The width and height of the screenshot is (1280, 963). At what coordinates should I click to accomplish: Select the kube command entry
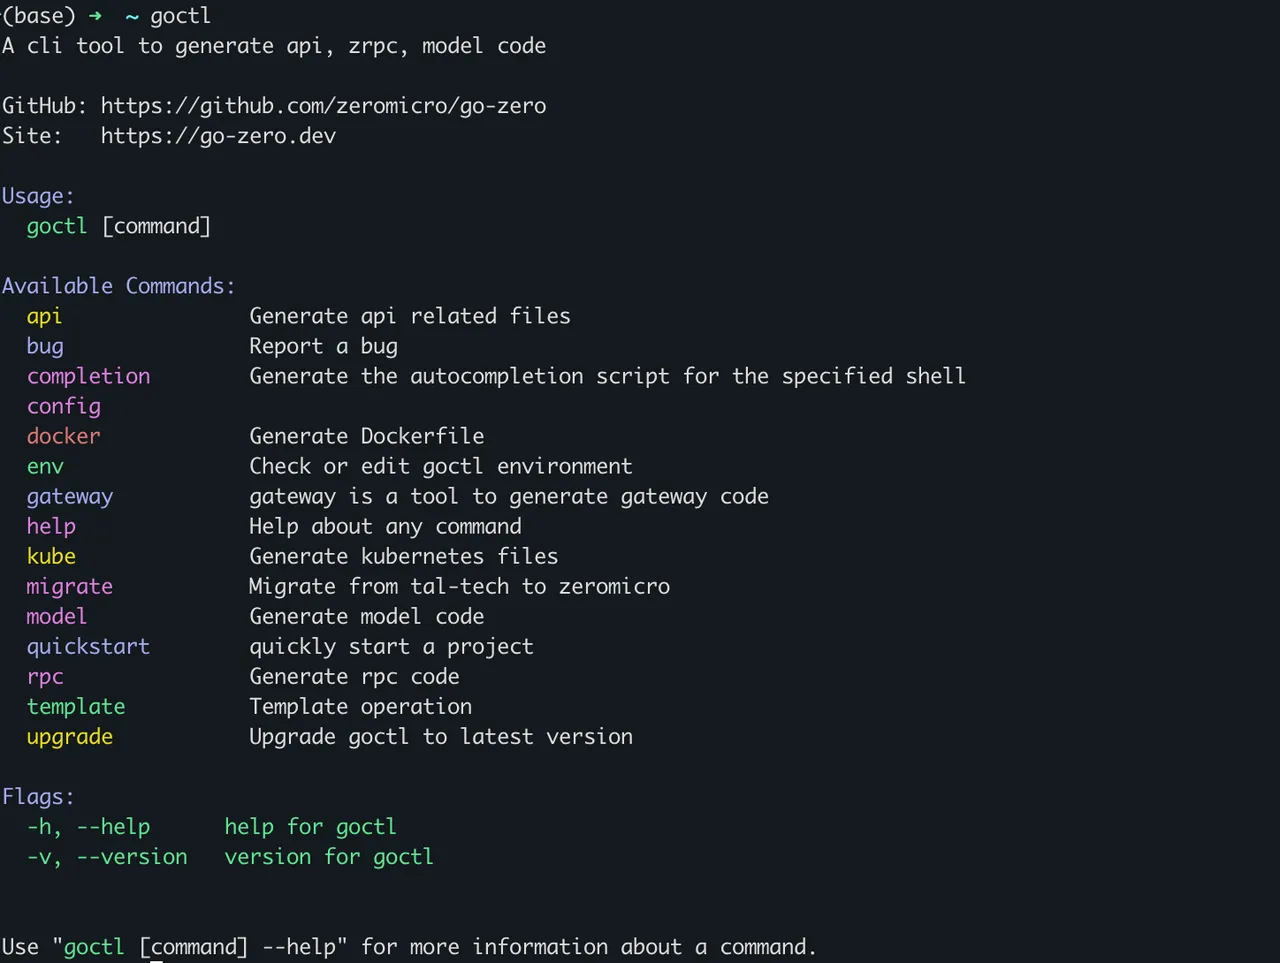click(x=51, y=556)
